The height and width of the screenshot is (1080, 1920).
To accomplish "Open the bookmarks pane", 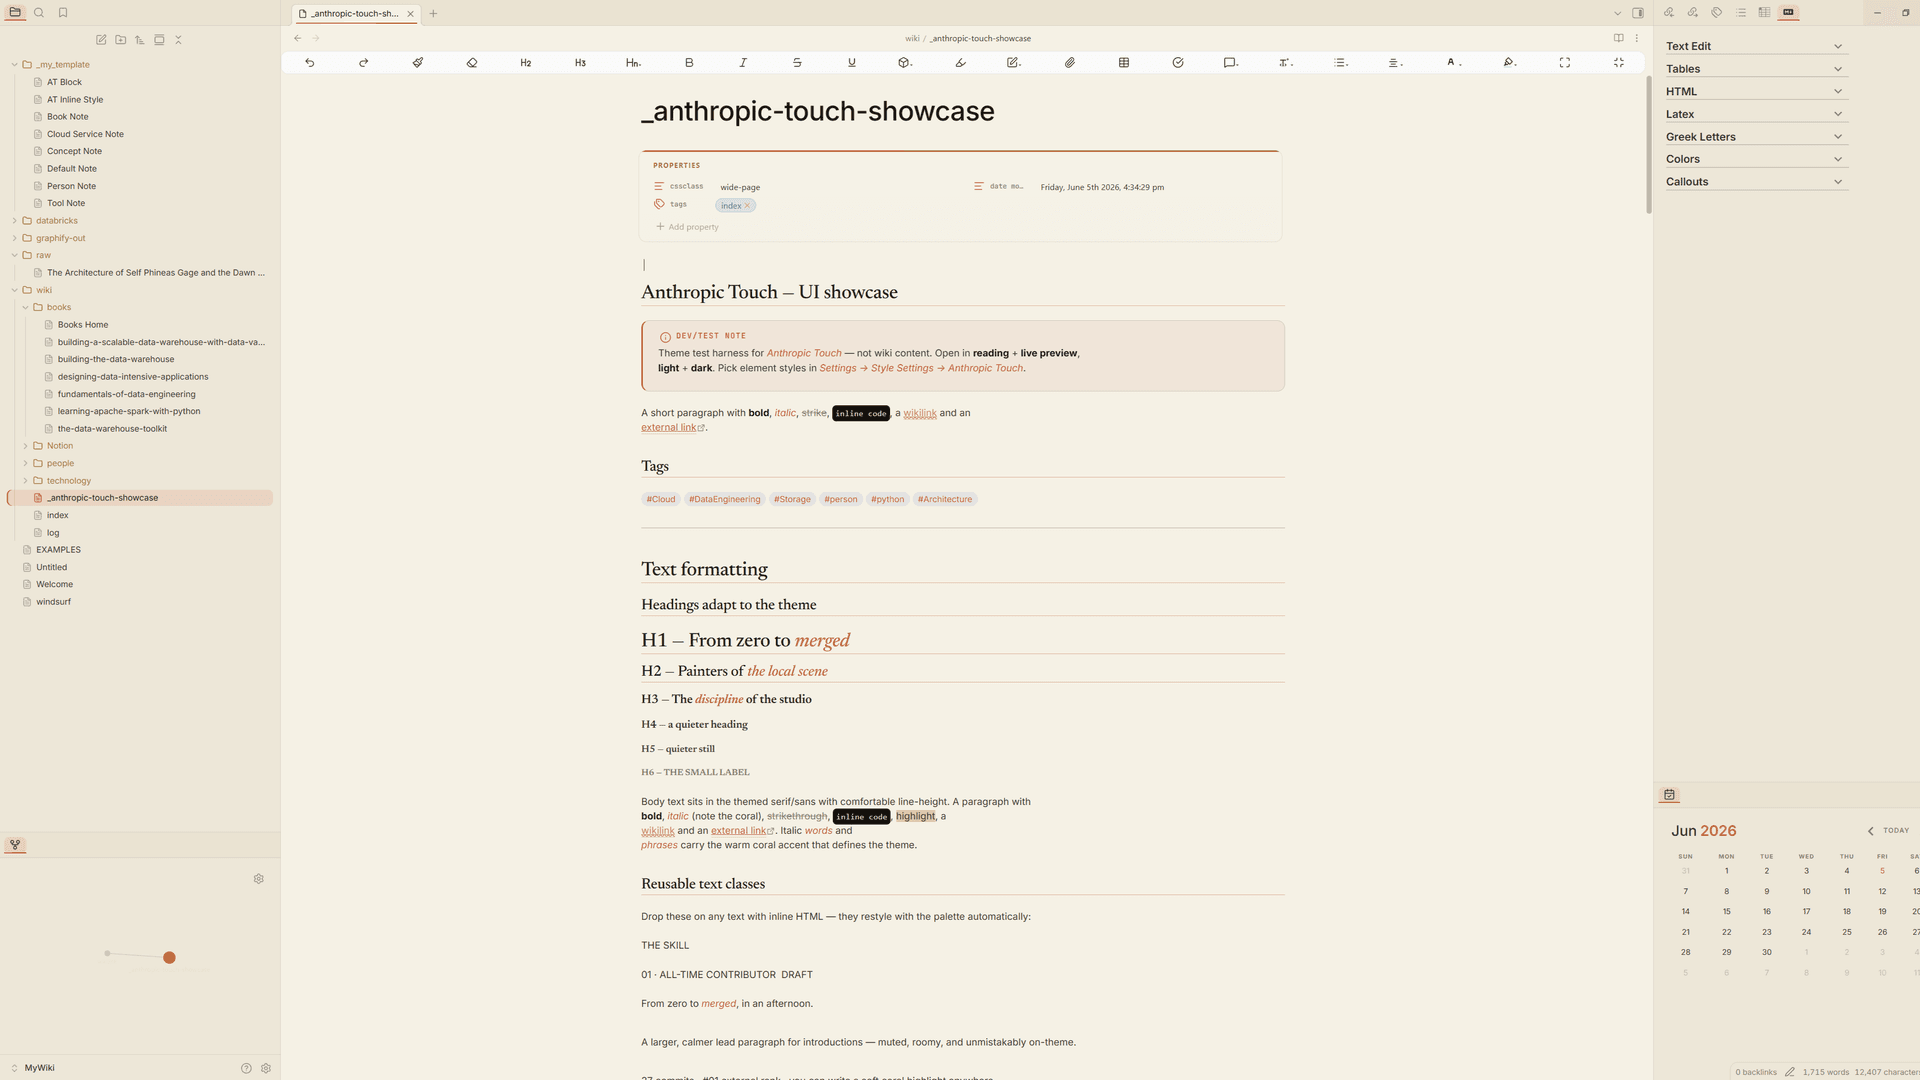I will click(x=63, y=13).
